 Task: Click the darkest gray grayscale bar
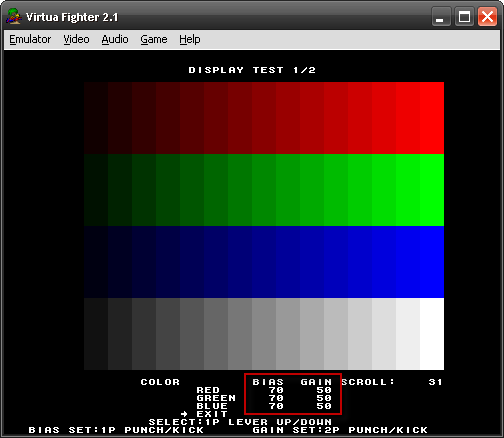[x=96, y=334]
